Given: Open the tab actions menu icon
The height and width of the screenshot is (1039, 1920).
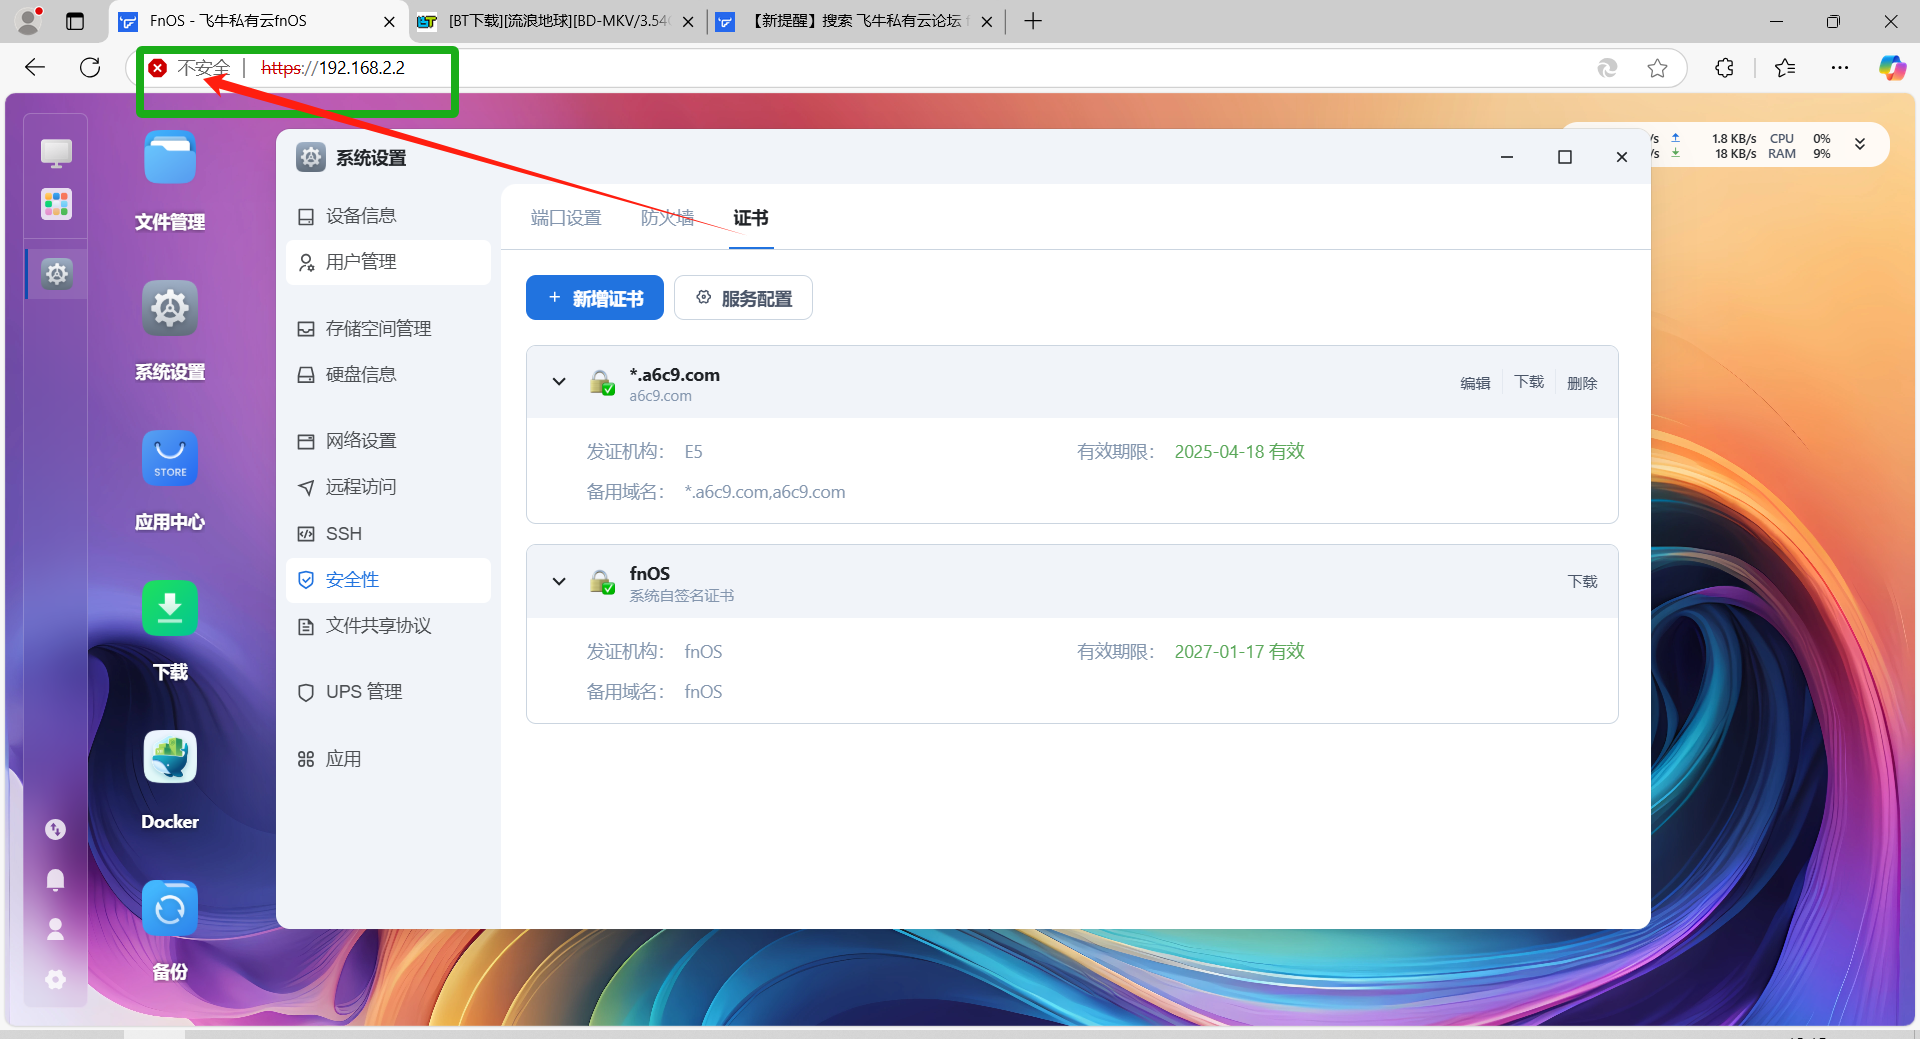Looking at the screenshot, I should tap(75, 21).
